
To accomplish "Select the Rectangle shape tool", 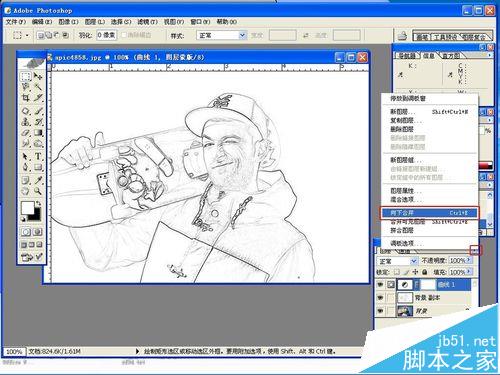I will click(38, 167).
